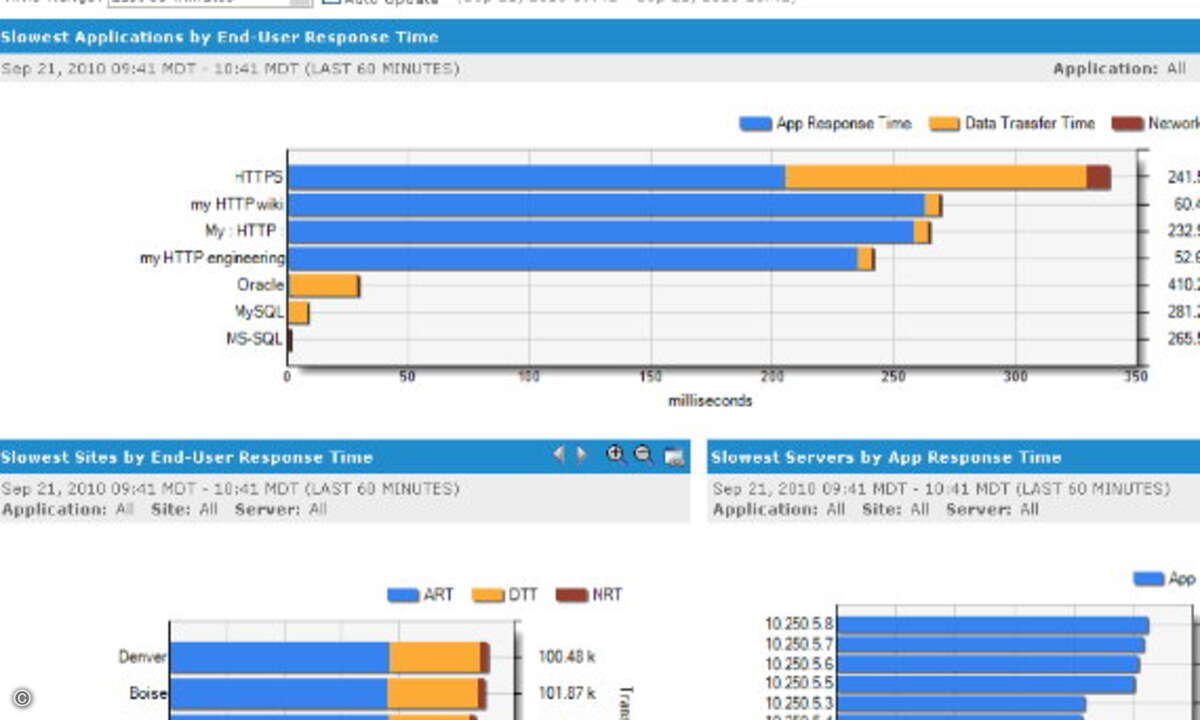Click the 101.87 k value beside Boise
This screenshot has width=1200, height=720.
566,693
